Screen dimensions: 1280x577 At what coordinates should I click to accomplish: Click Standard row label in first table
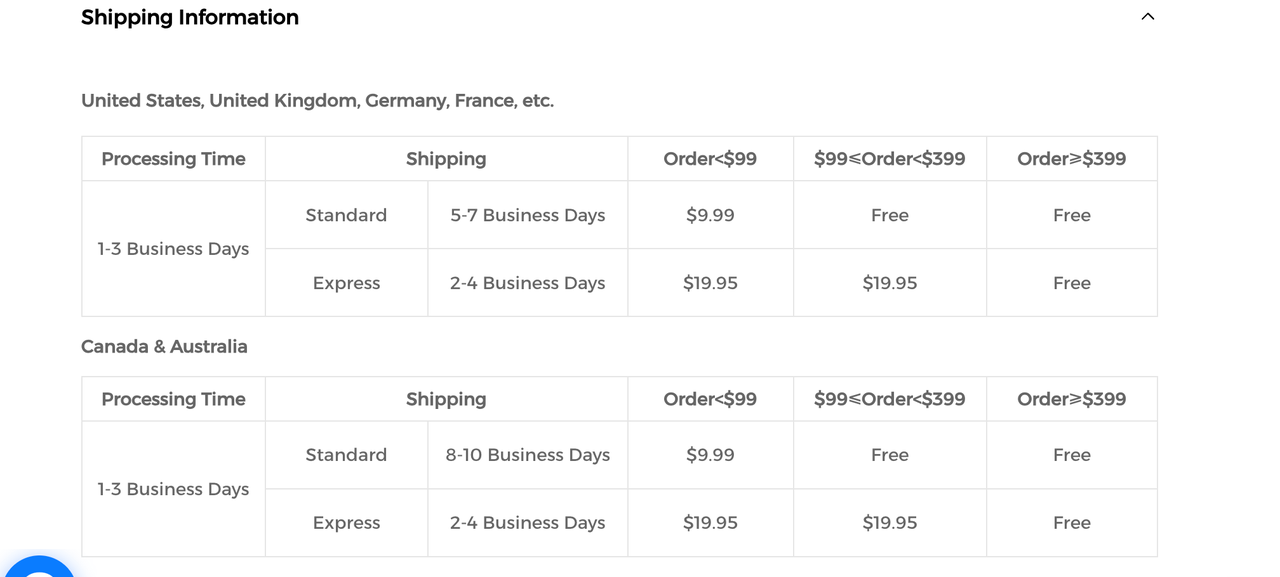pyautogui.click(x=346, y=215)
